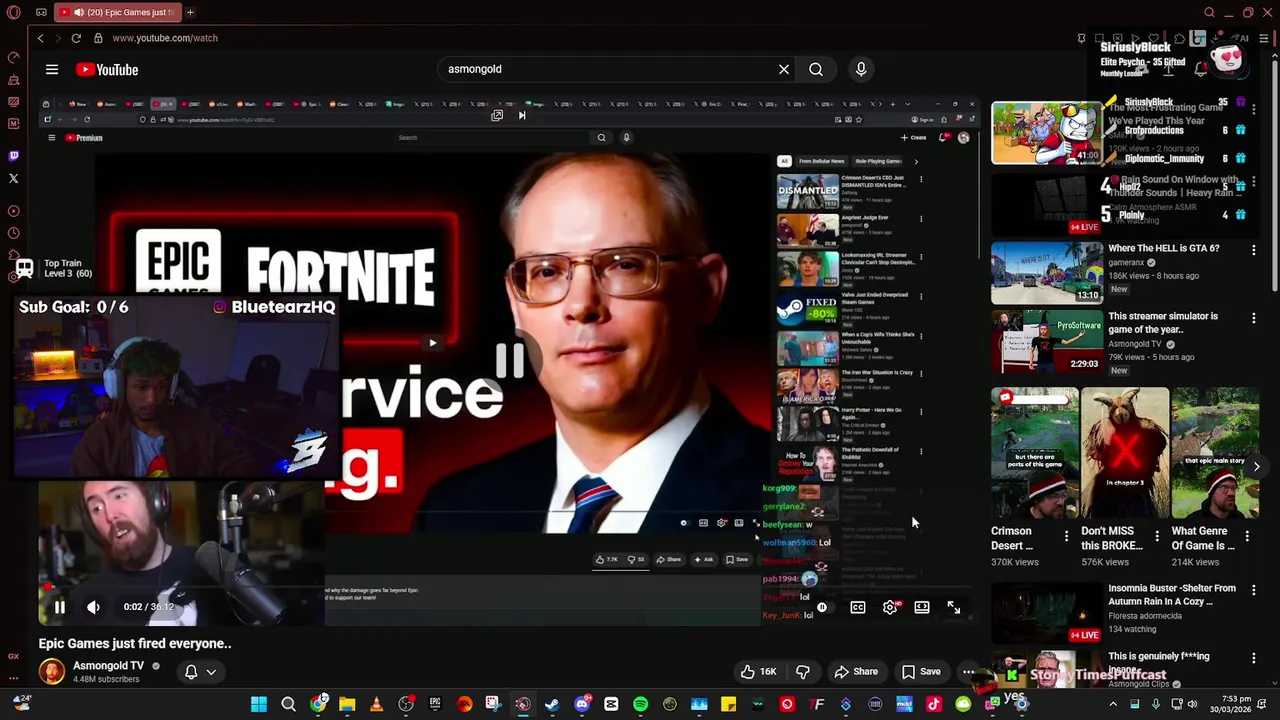Pop out the video with the detach icon
The width and height of the screenshot is (1280, 720).
pos(497,115)
